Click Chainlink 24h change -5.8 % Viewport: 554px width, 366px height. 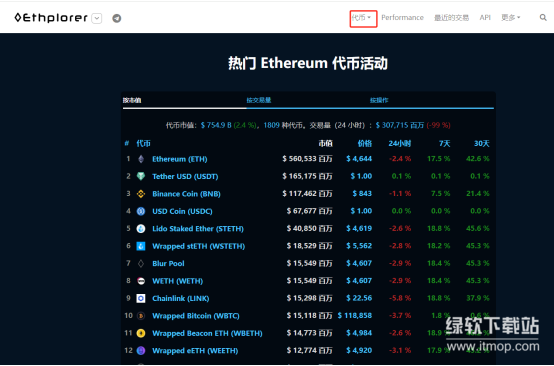[x=400, y=298]
